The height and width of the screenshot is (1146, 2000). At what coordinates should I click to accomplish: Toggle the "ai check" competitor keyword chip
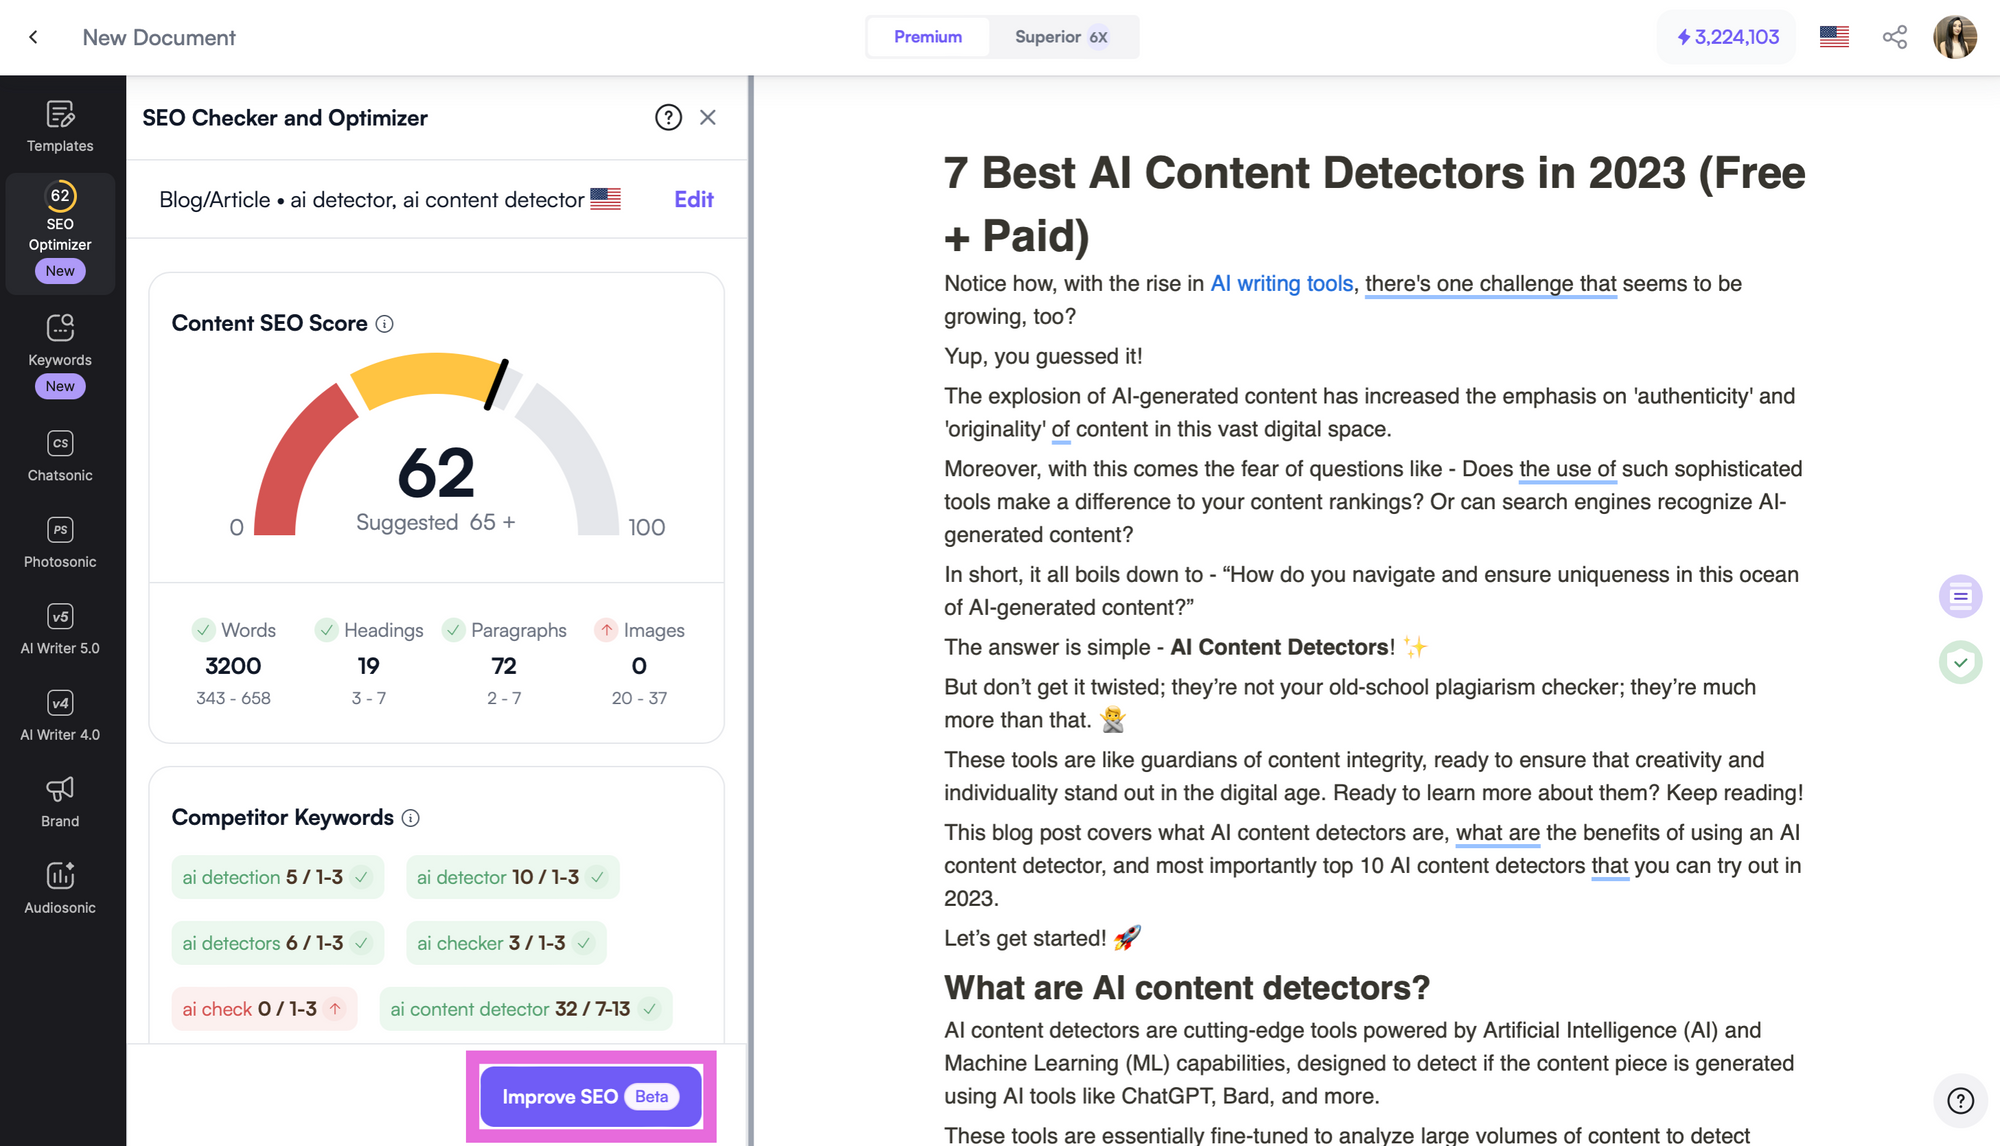tap(263, 1009)
